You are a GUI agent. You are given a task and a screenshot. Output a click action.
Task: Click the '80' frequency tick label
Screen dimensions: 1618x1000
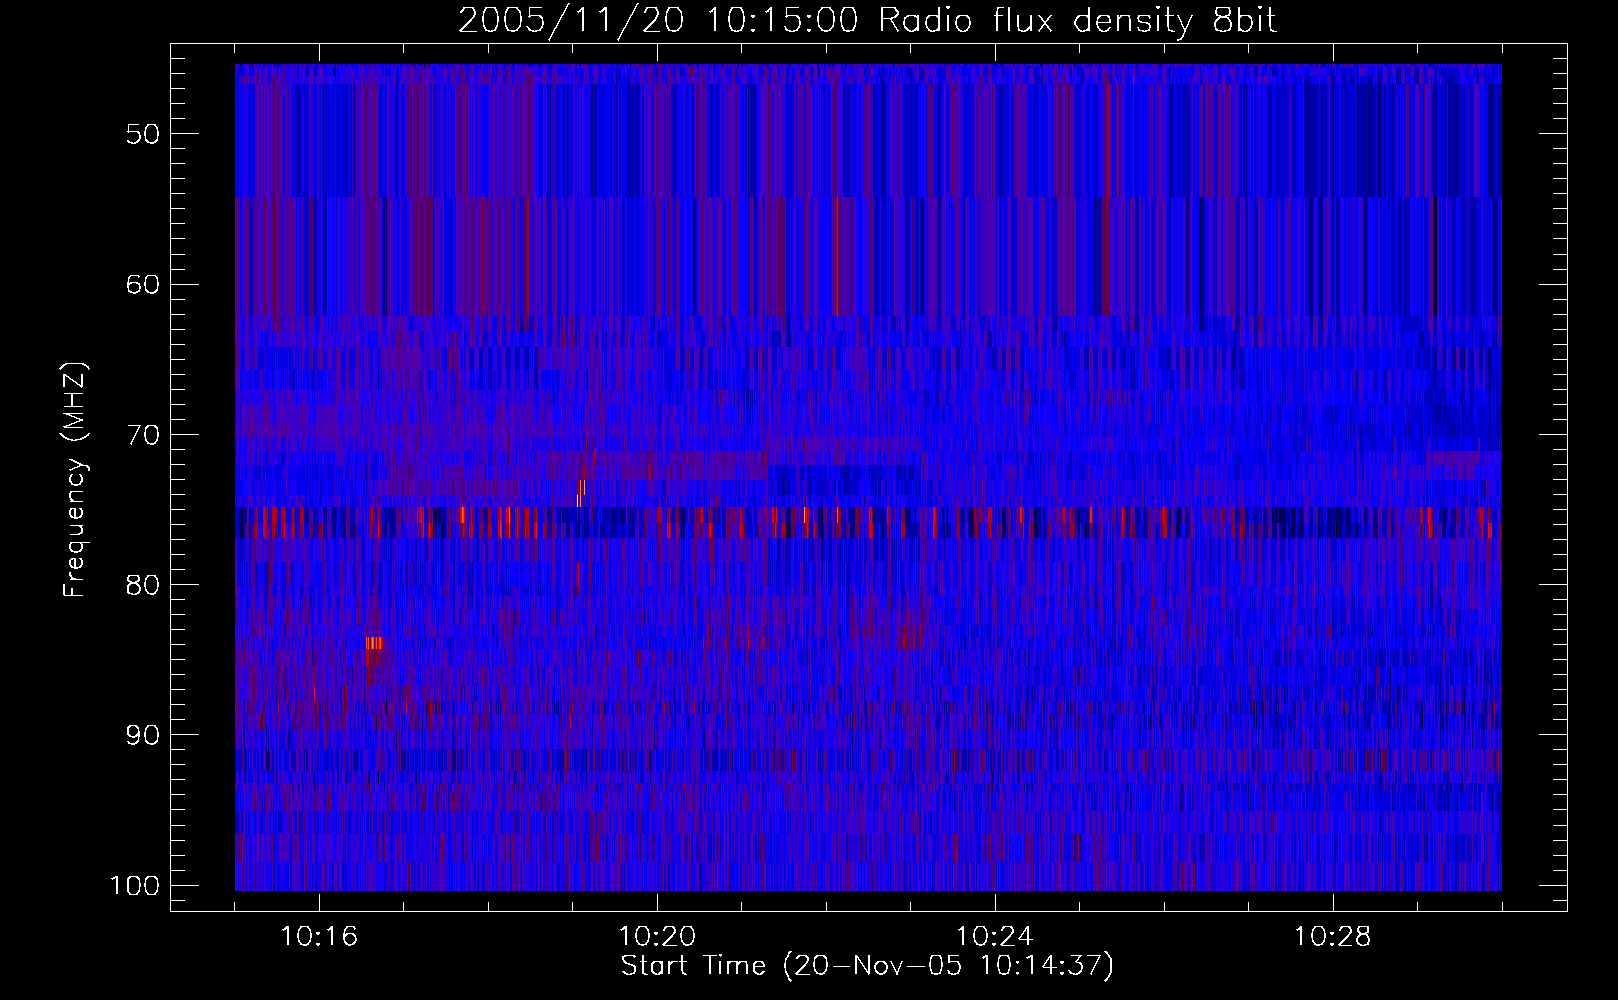click(x=143, y=585)
